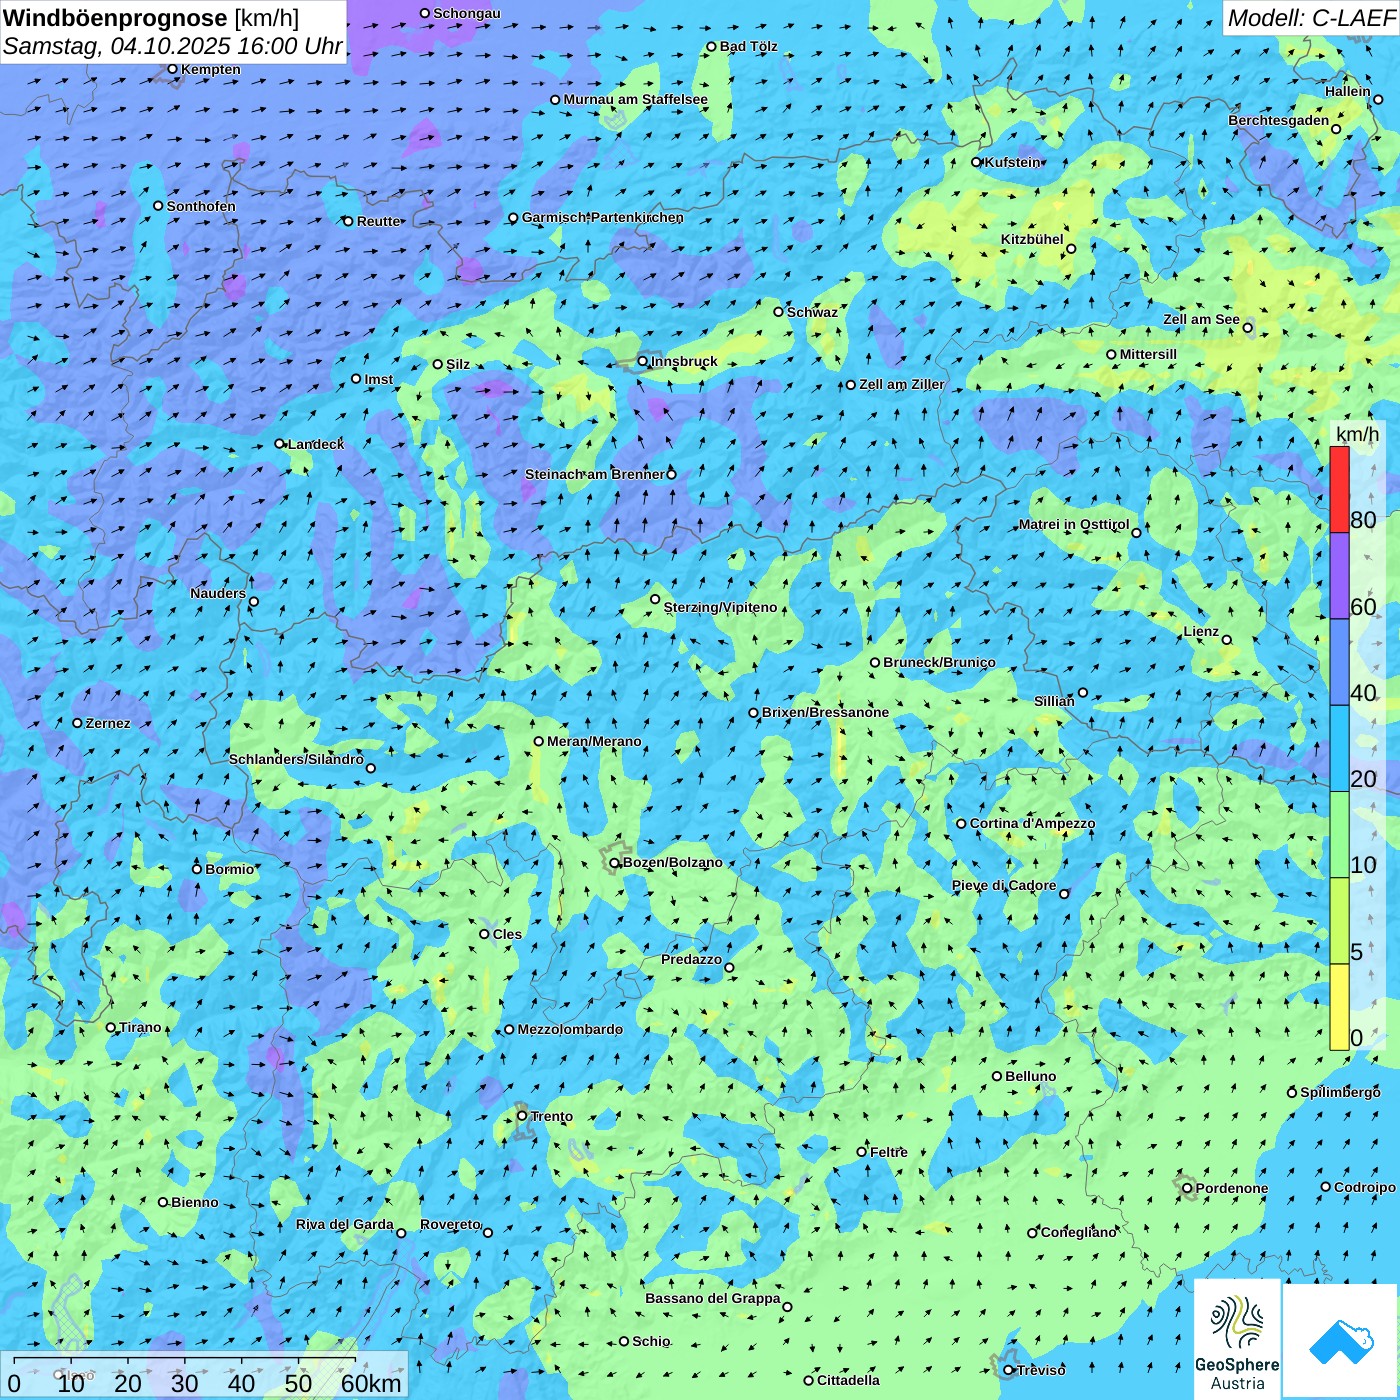Image resolution: width=1400 pixels, height=1400 pixels.
Task: Click the Schio town label
Action: tap(651, 1341)
